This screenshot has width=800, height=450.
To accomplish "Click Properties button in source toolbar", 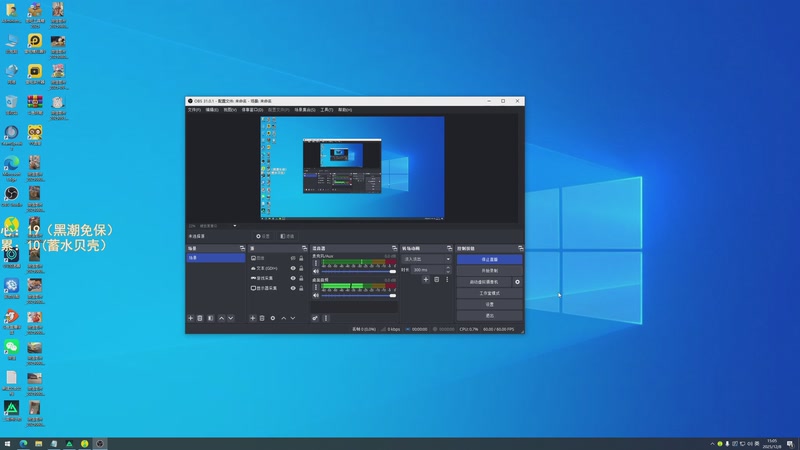I will [263, 236].
